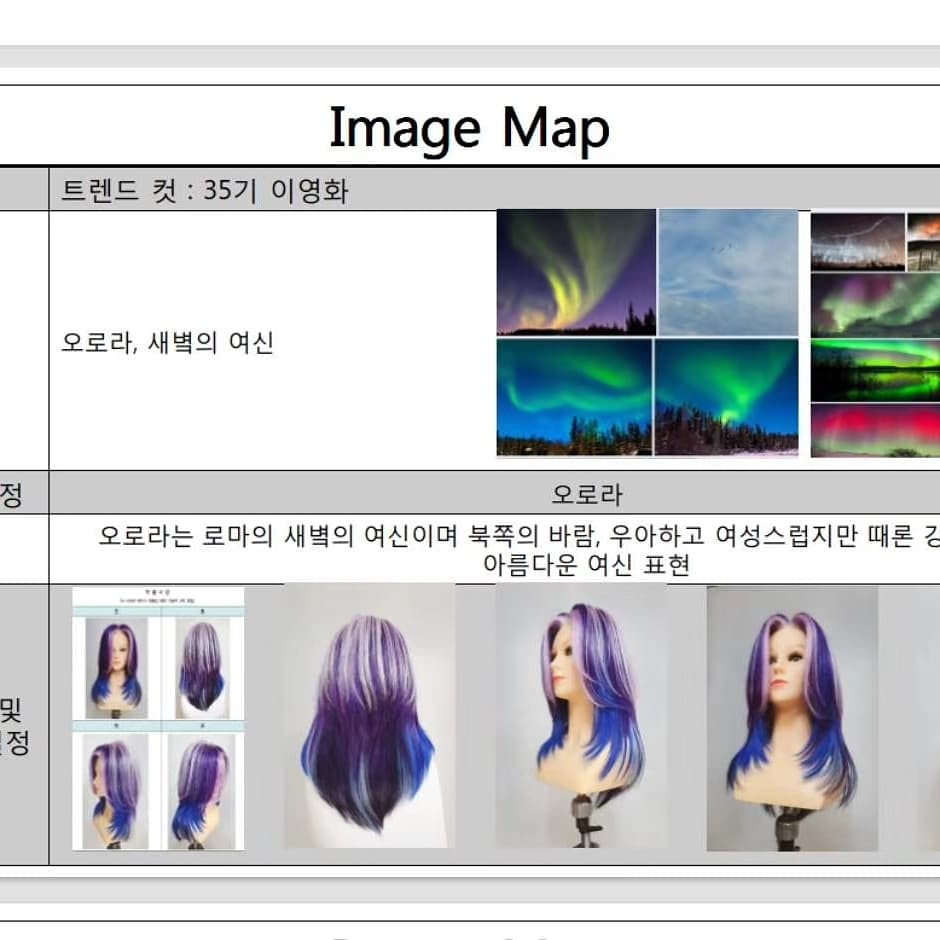Viewport: 940px width, 940px height.
Task: Select the back view purple-blue wig photo
Action: point(369,716)
